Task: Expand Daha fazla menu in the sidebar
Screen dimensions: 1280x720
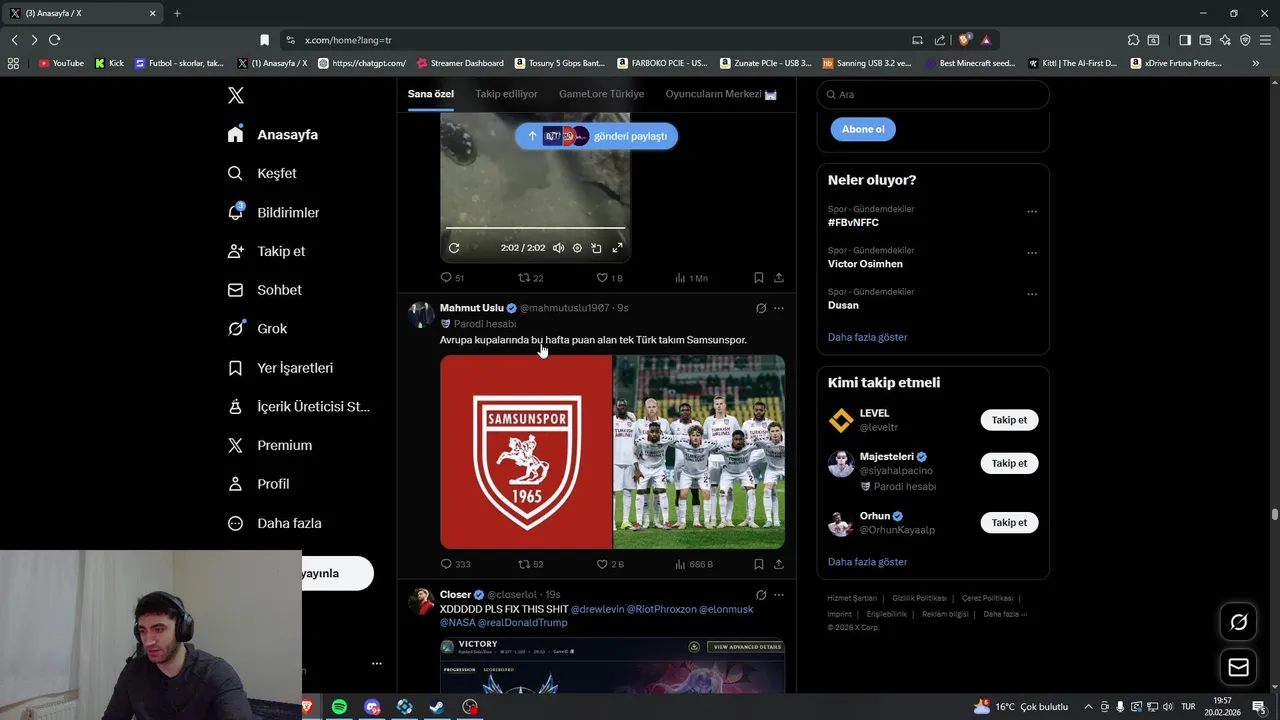Action: point(274,523)
